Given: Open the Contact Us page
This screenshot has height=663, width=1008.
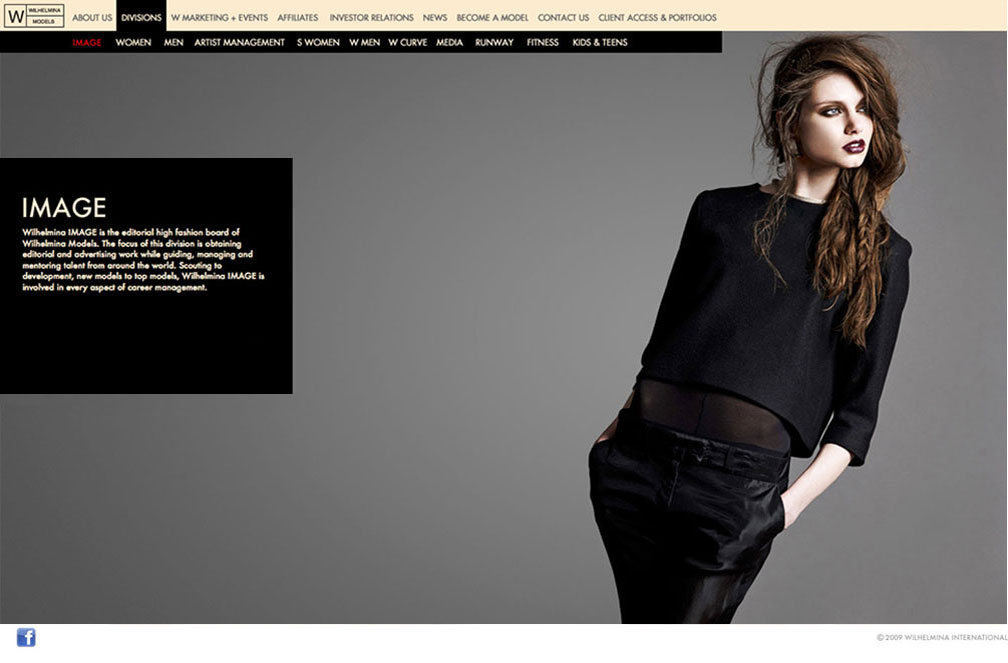Looking at the screenshot, I should [563, 17].
